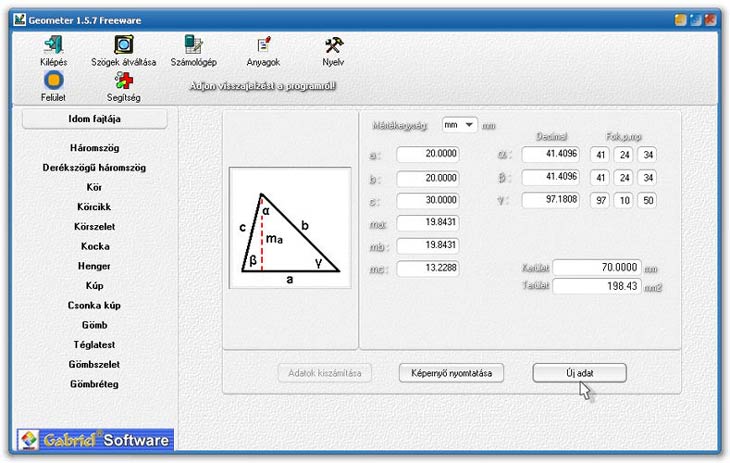Click the side a value field
The image size is (730, 463).
(427, 155)
